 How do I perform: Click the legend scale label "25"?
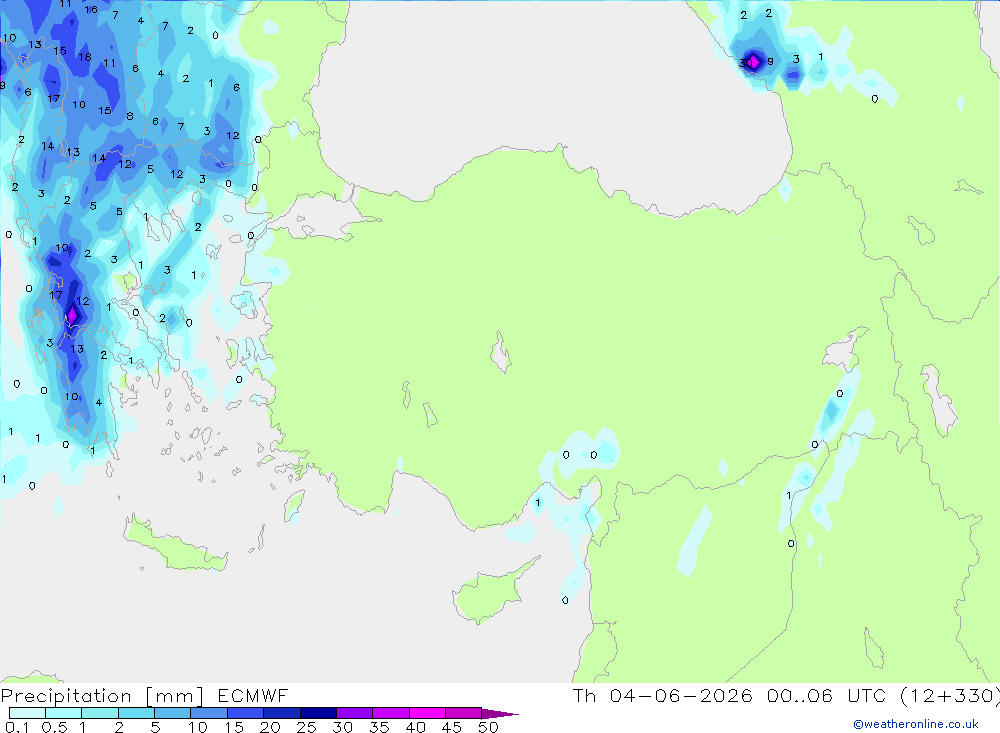tap(306, 727)
